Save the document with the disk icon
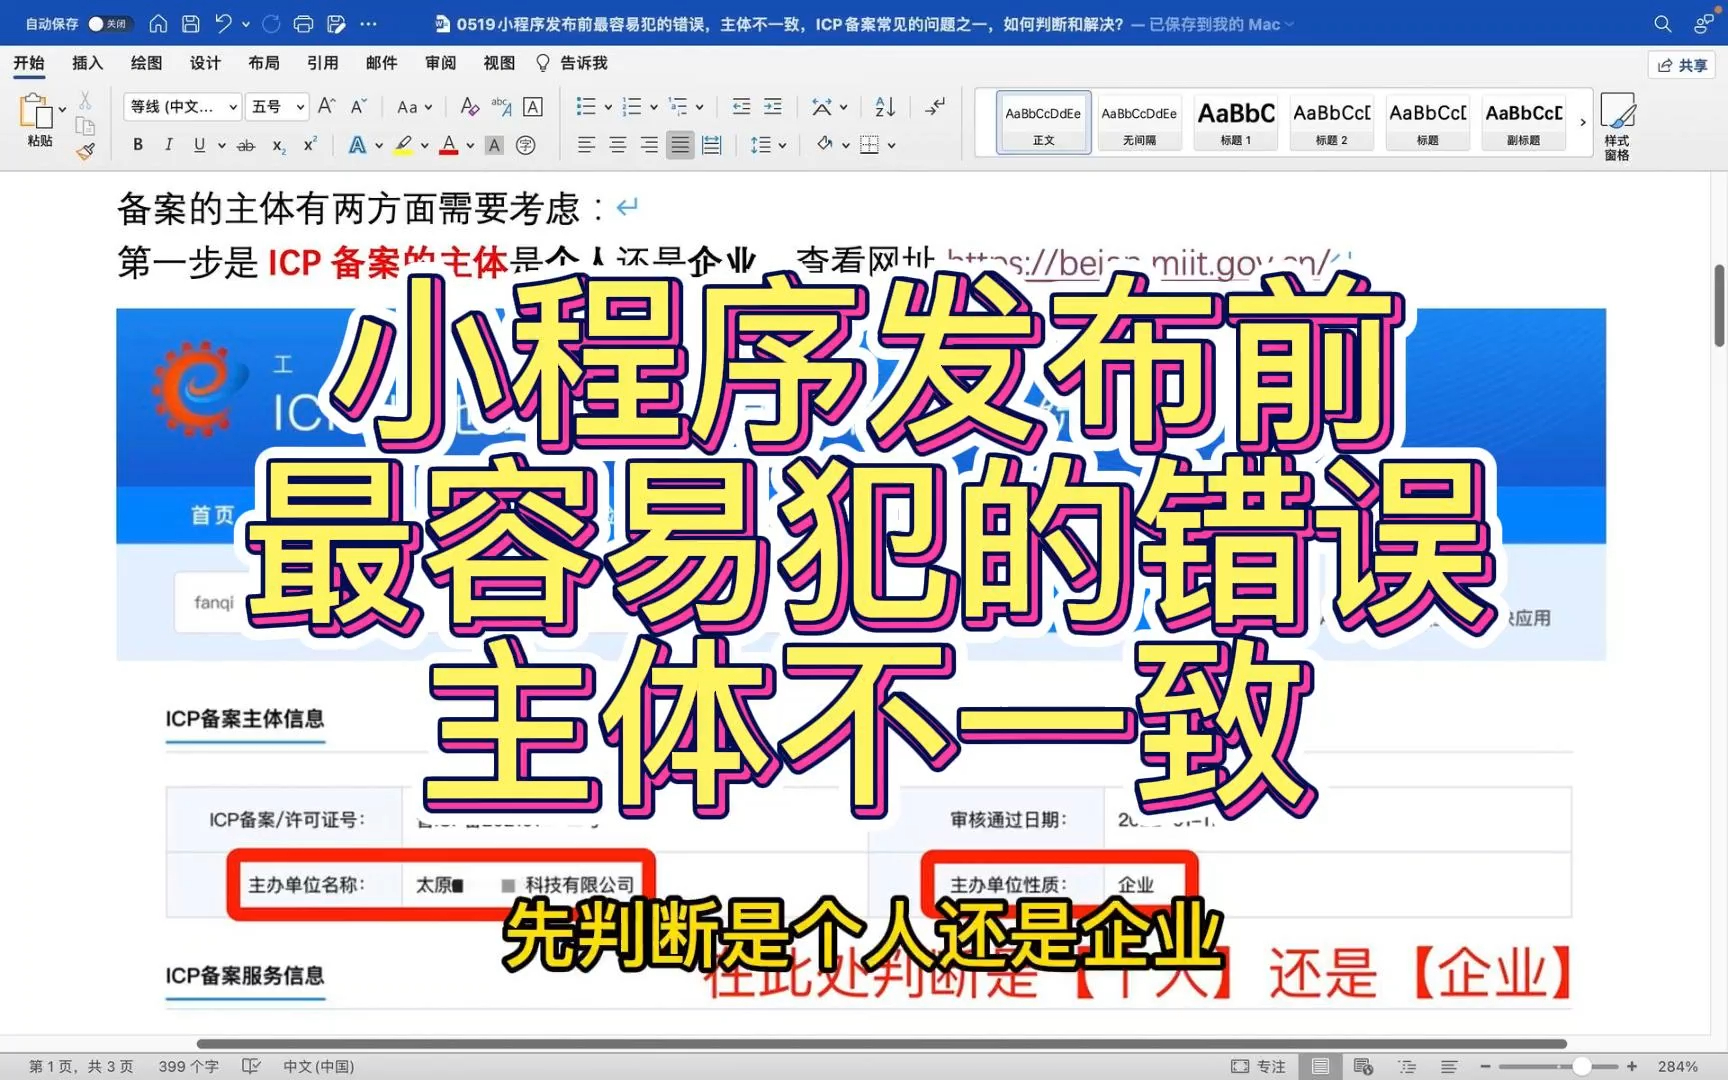Screen dimensions: 1728x1080 coord(190,24)
